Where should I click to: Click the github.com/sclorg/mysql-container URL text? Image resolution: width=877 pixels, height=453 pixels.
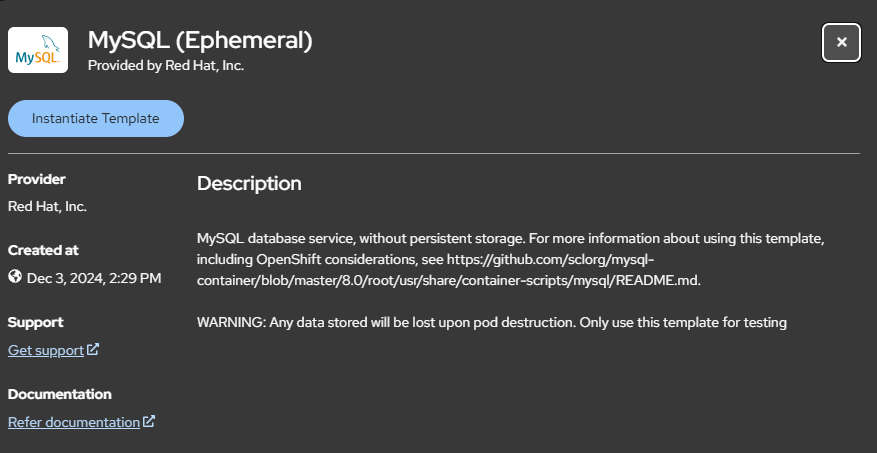[449, 271]
